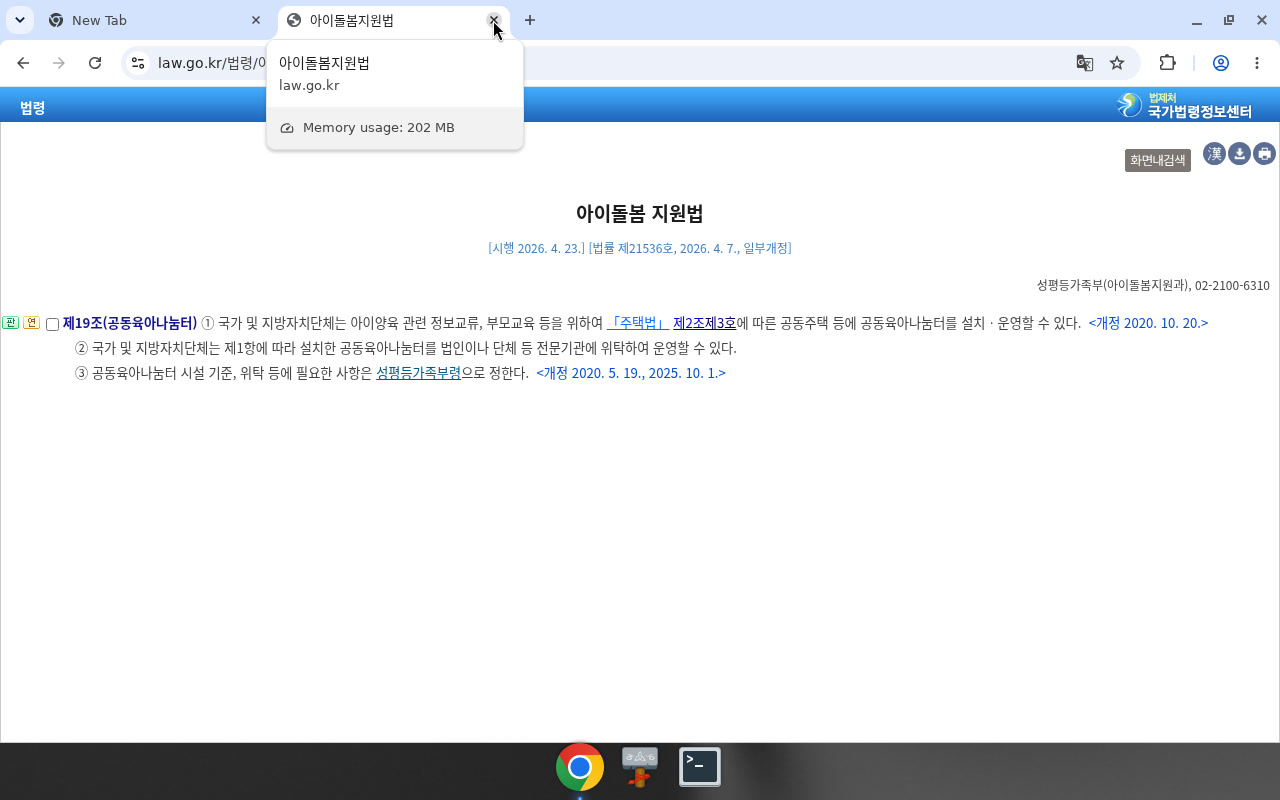Close the New Tab tab
1280x800 pixels.
tap(256, 20)
